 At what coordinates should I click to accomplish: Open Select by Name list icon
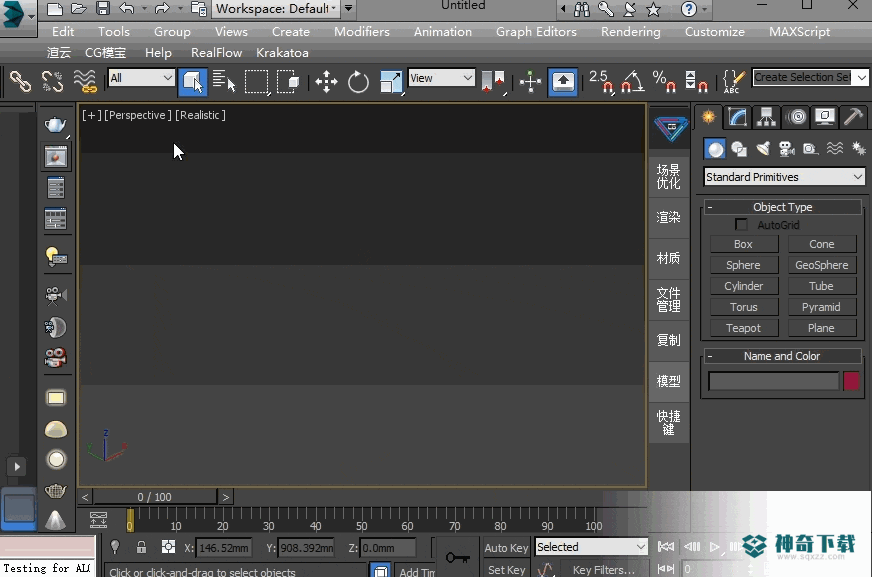tap(224, 81)
